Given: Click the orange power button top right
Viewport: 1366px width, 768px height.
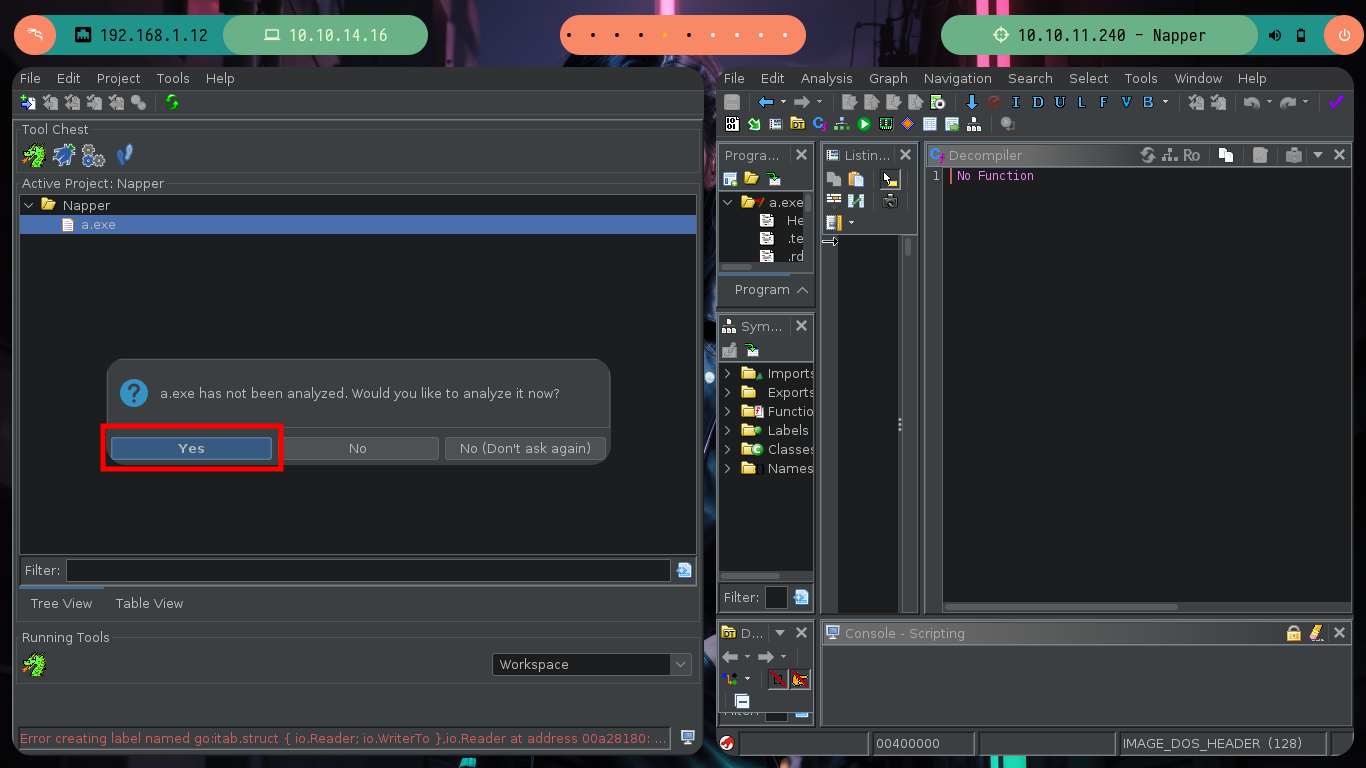Looking at the screenshot, I should [x=1342, y=35].
